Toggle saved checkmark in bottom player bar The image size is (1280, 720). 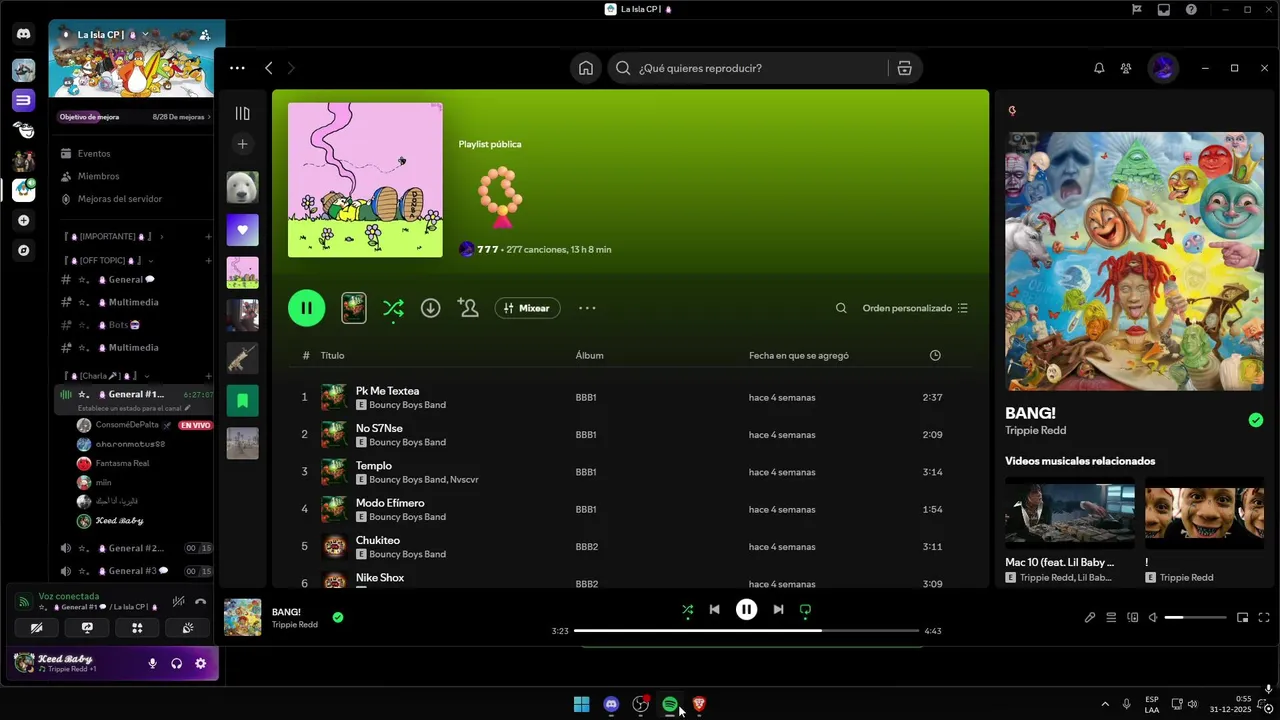(338, 617)
